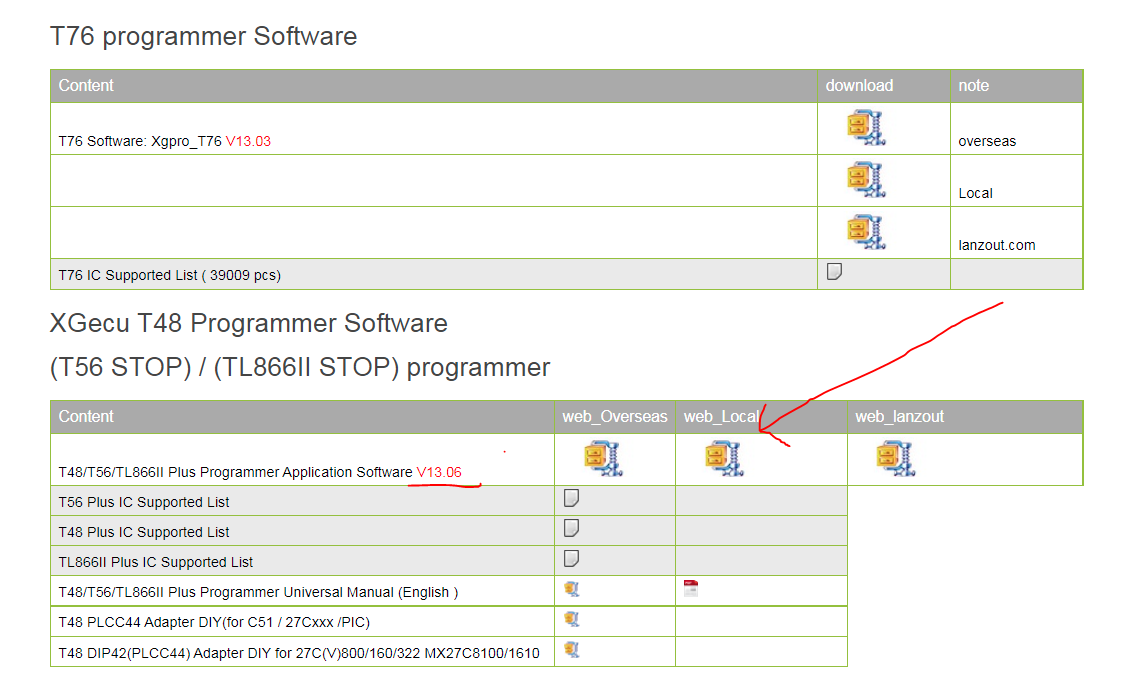Viewport: 1142px width, 682px height.
Task: Download T48 DIP42(PLCC44) Adapter DIY archive icon
Action: click(x=572, y=649)
